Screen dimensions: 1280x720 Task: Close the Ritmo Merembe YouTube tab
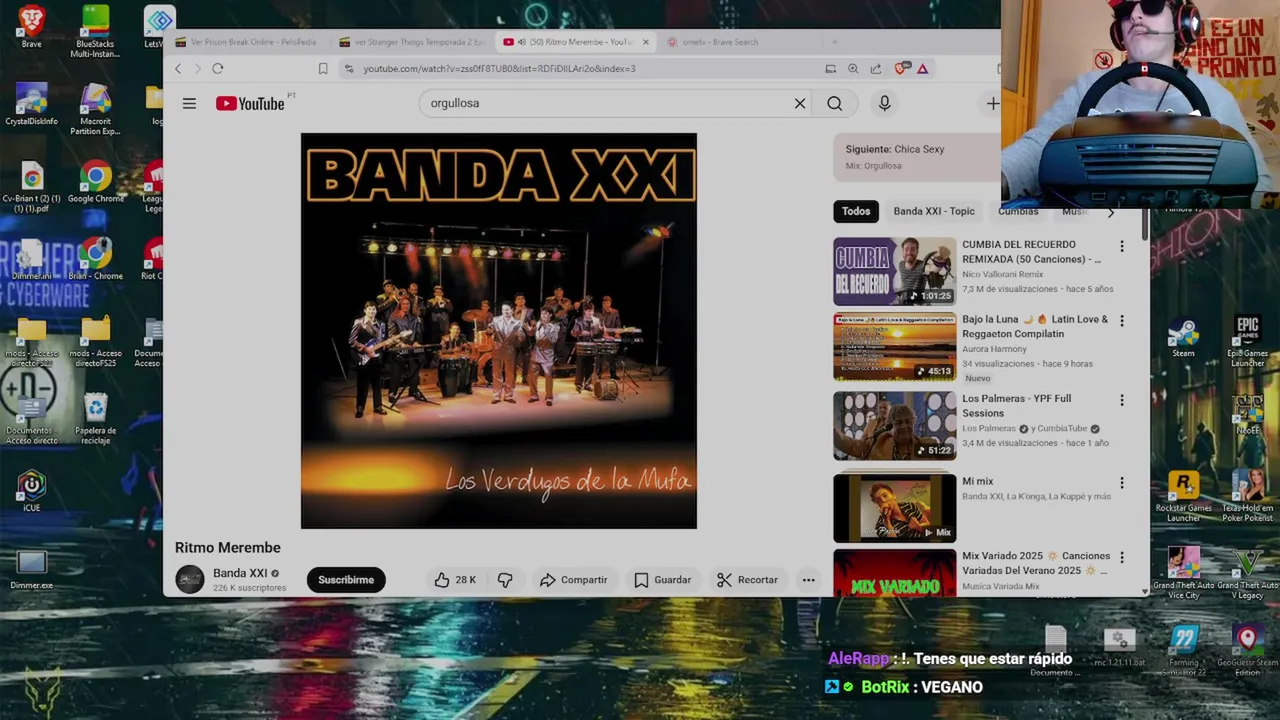(x=645, y=42)
